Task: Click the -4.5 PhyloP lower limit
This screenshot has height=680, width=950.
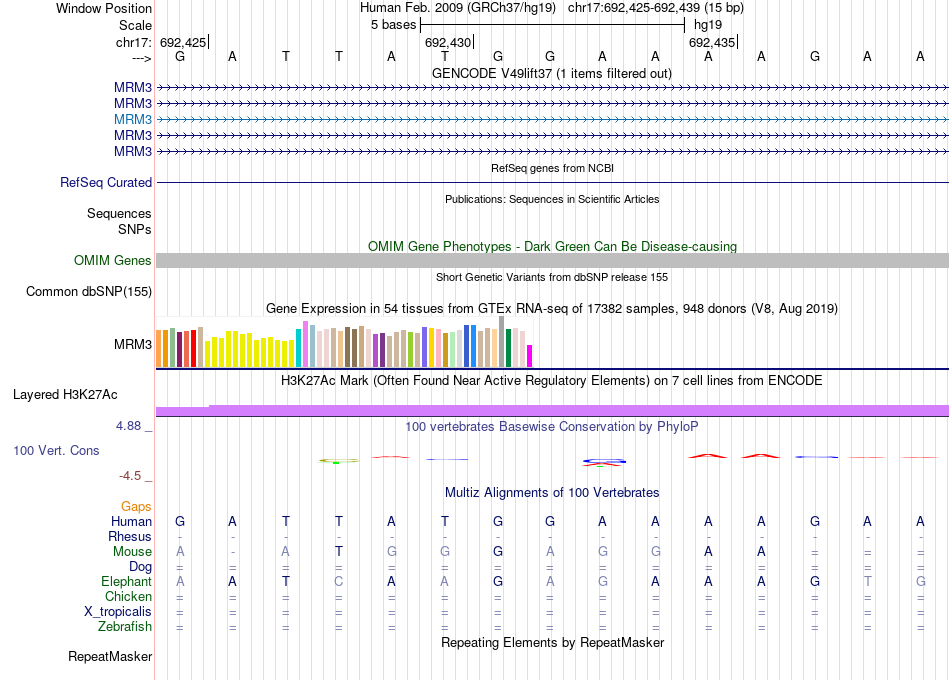Action: [x=130, y=476]
